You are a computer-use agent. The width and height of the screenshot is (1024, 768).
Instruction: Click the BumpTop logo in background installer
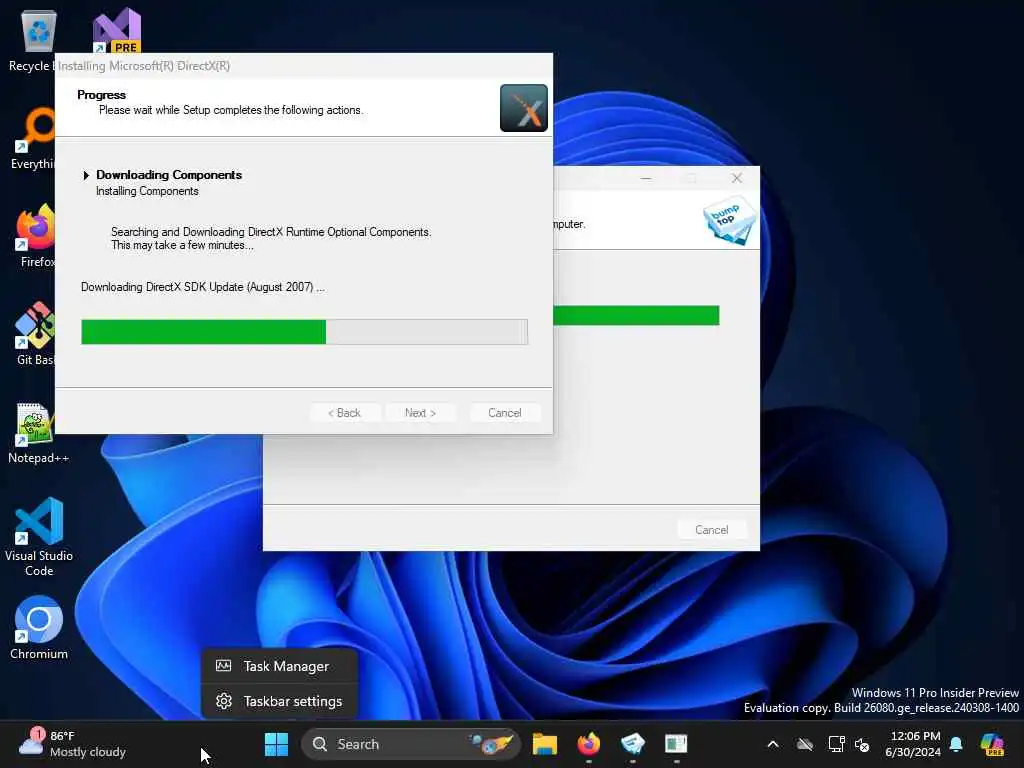point(729,221)
